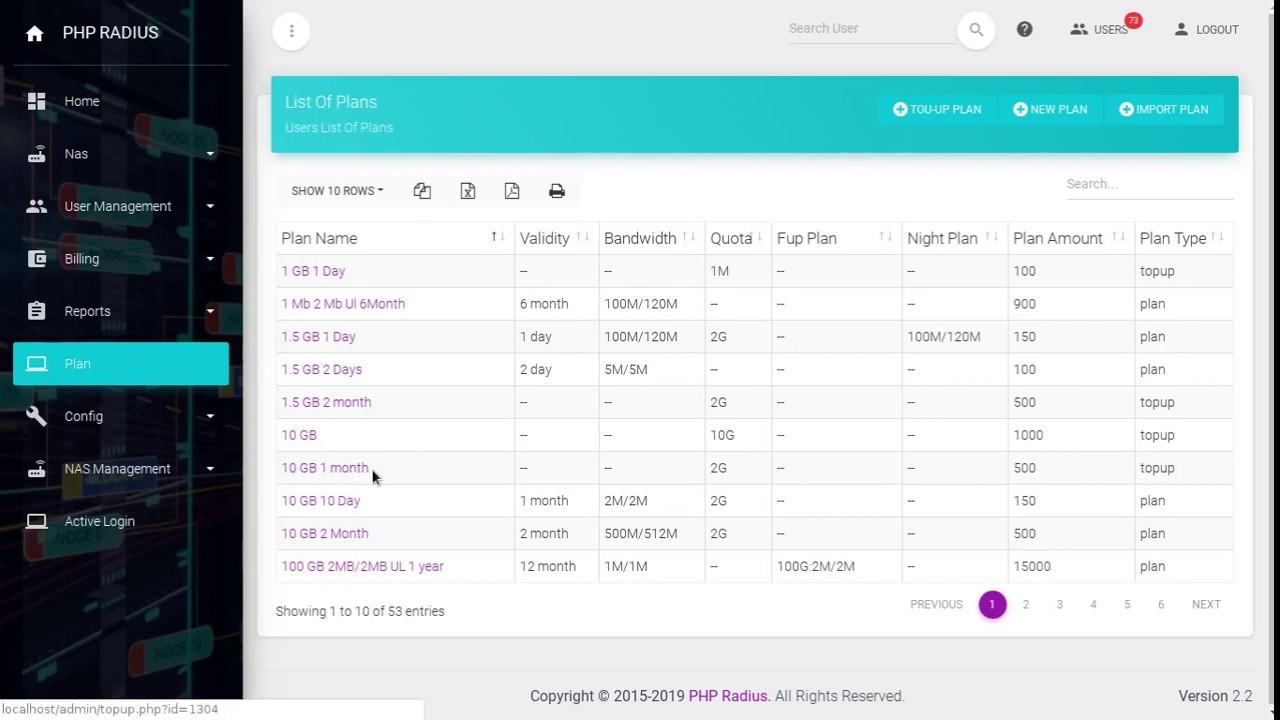Focus the table Search field
This screenshot has height=720, width=1280.
(1149, 184)
